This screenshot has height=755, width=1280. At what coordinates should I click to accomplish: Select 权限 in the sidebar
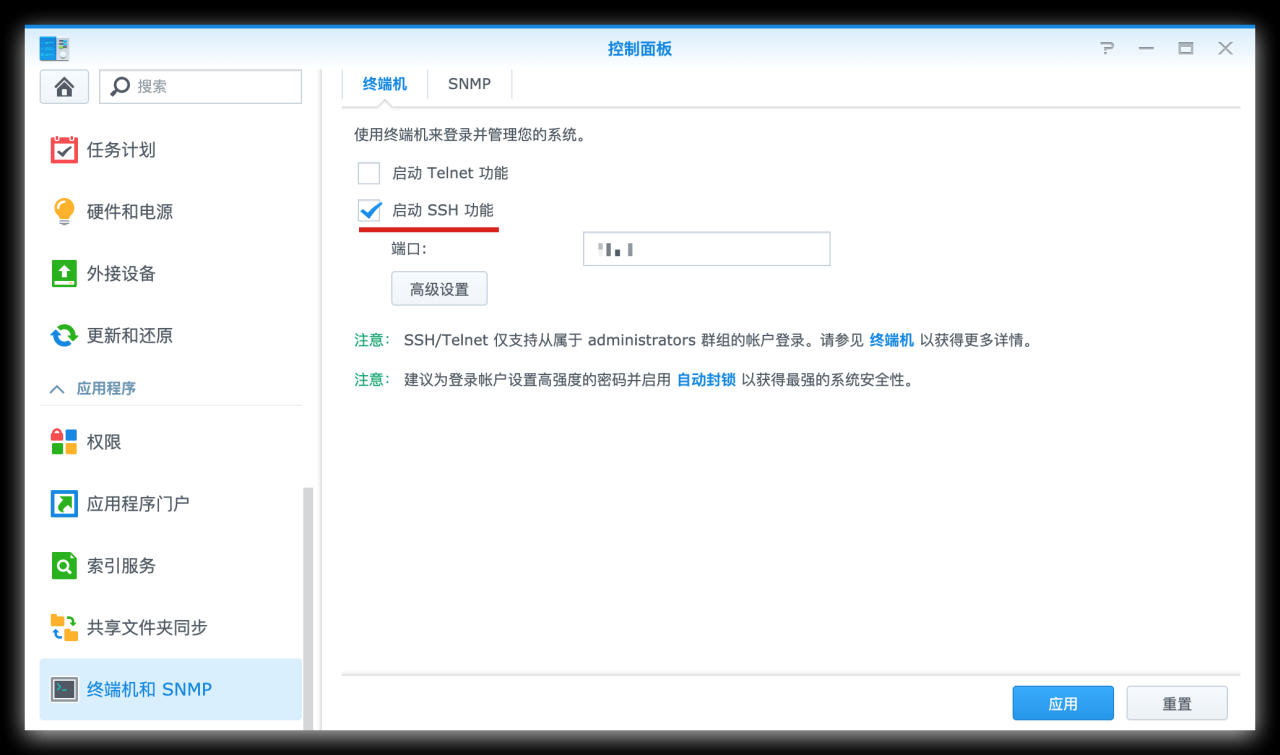click(x=171, y=442)
